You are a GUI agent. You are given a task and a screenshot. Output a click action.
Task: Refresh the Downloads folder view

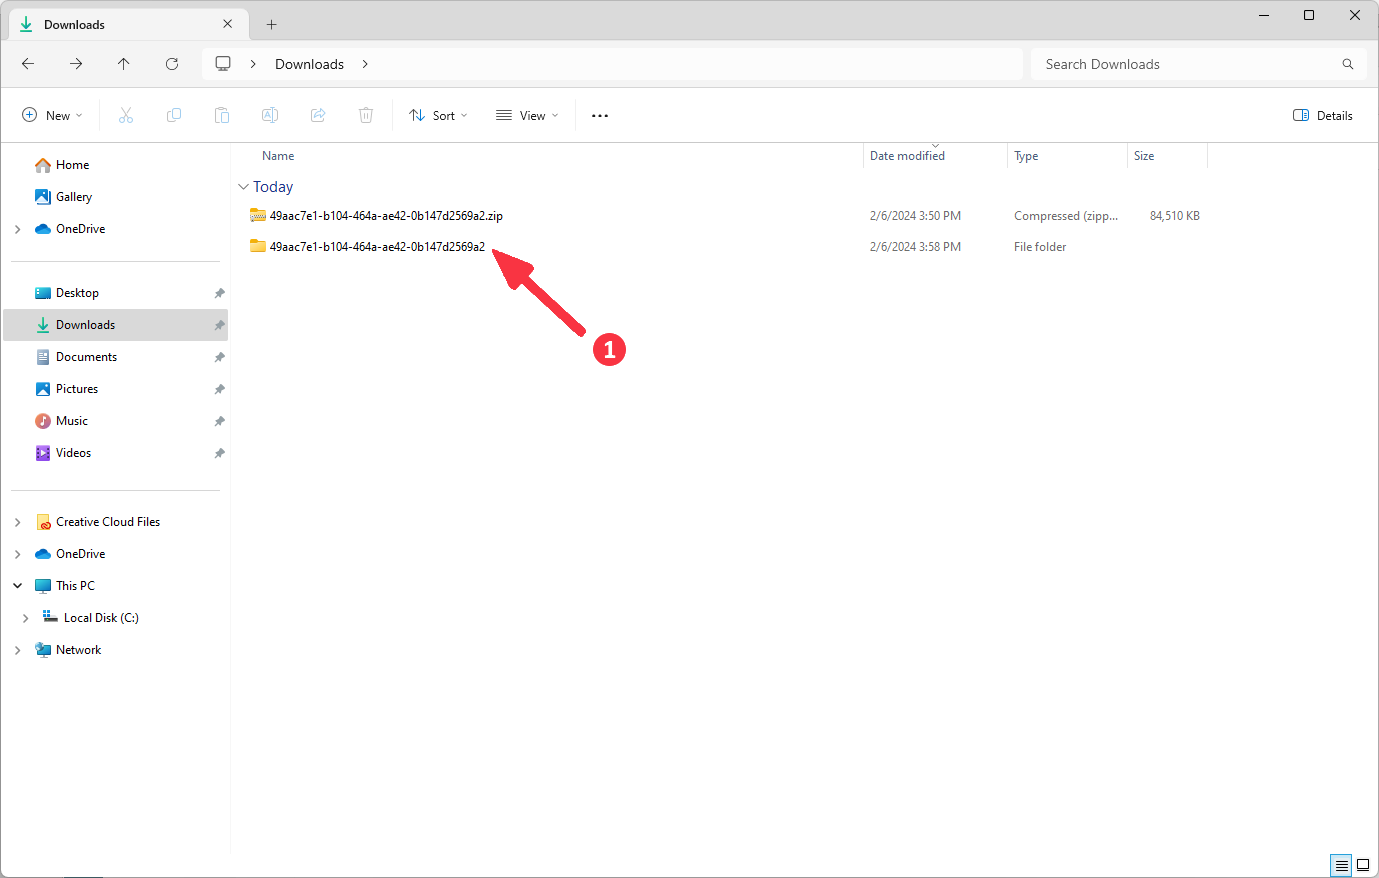point(171,63)
